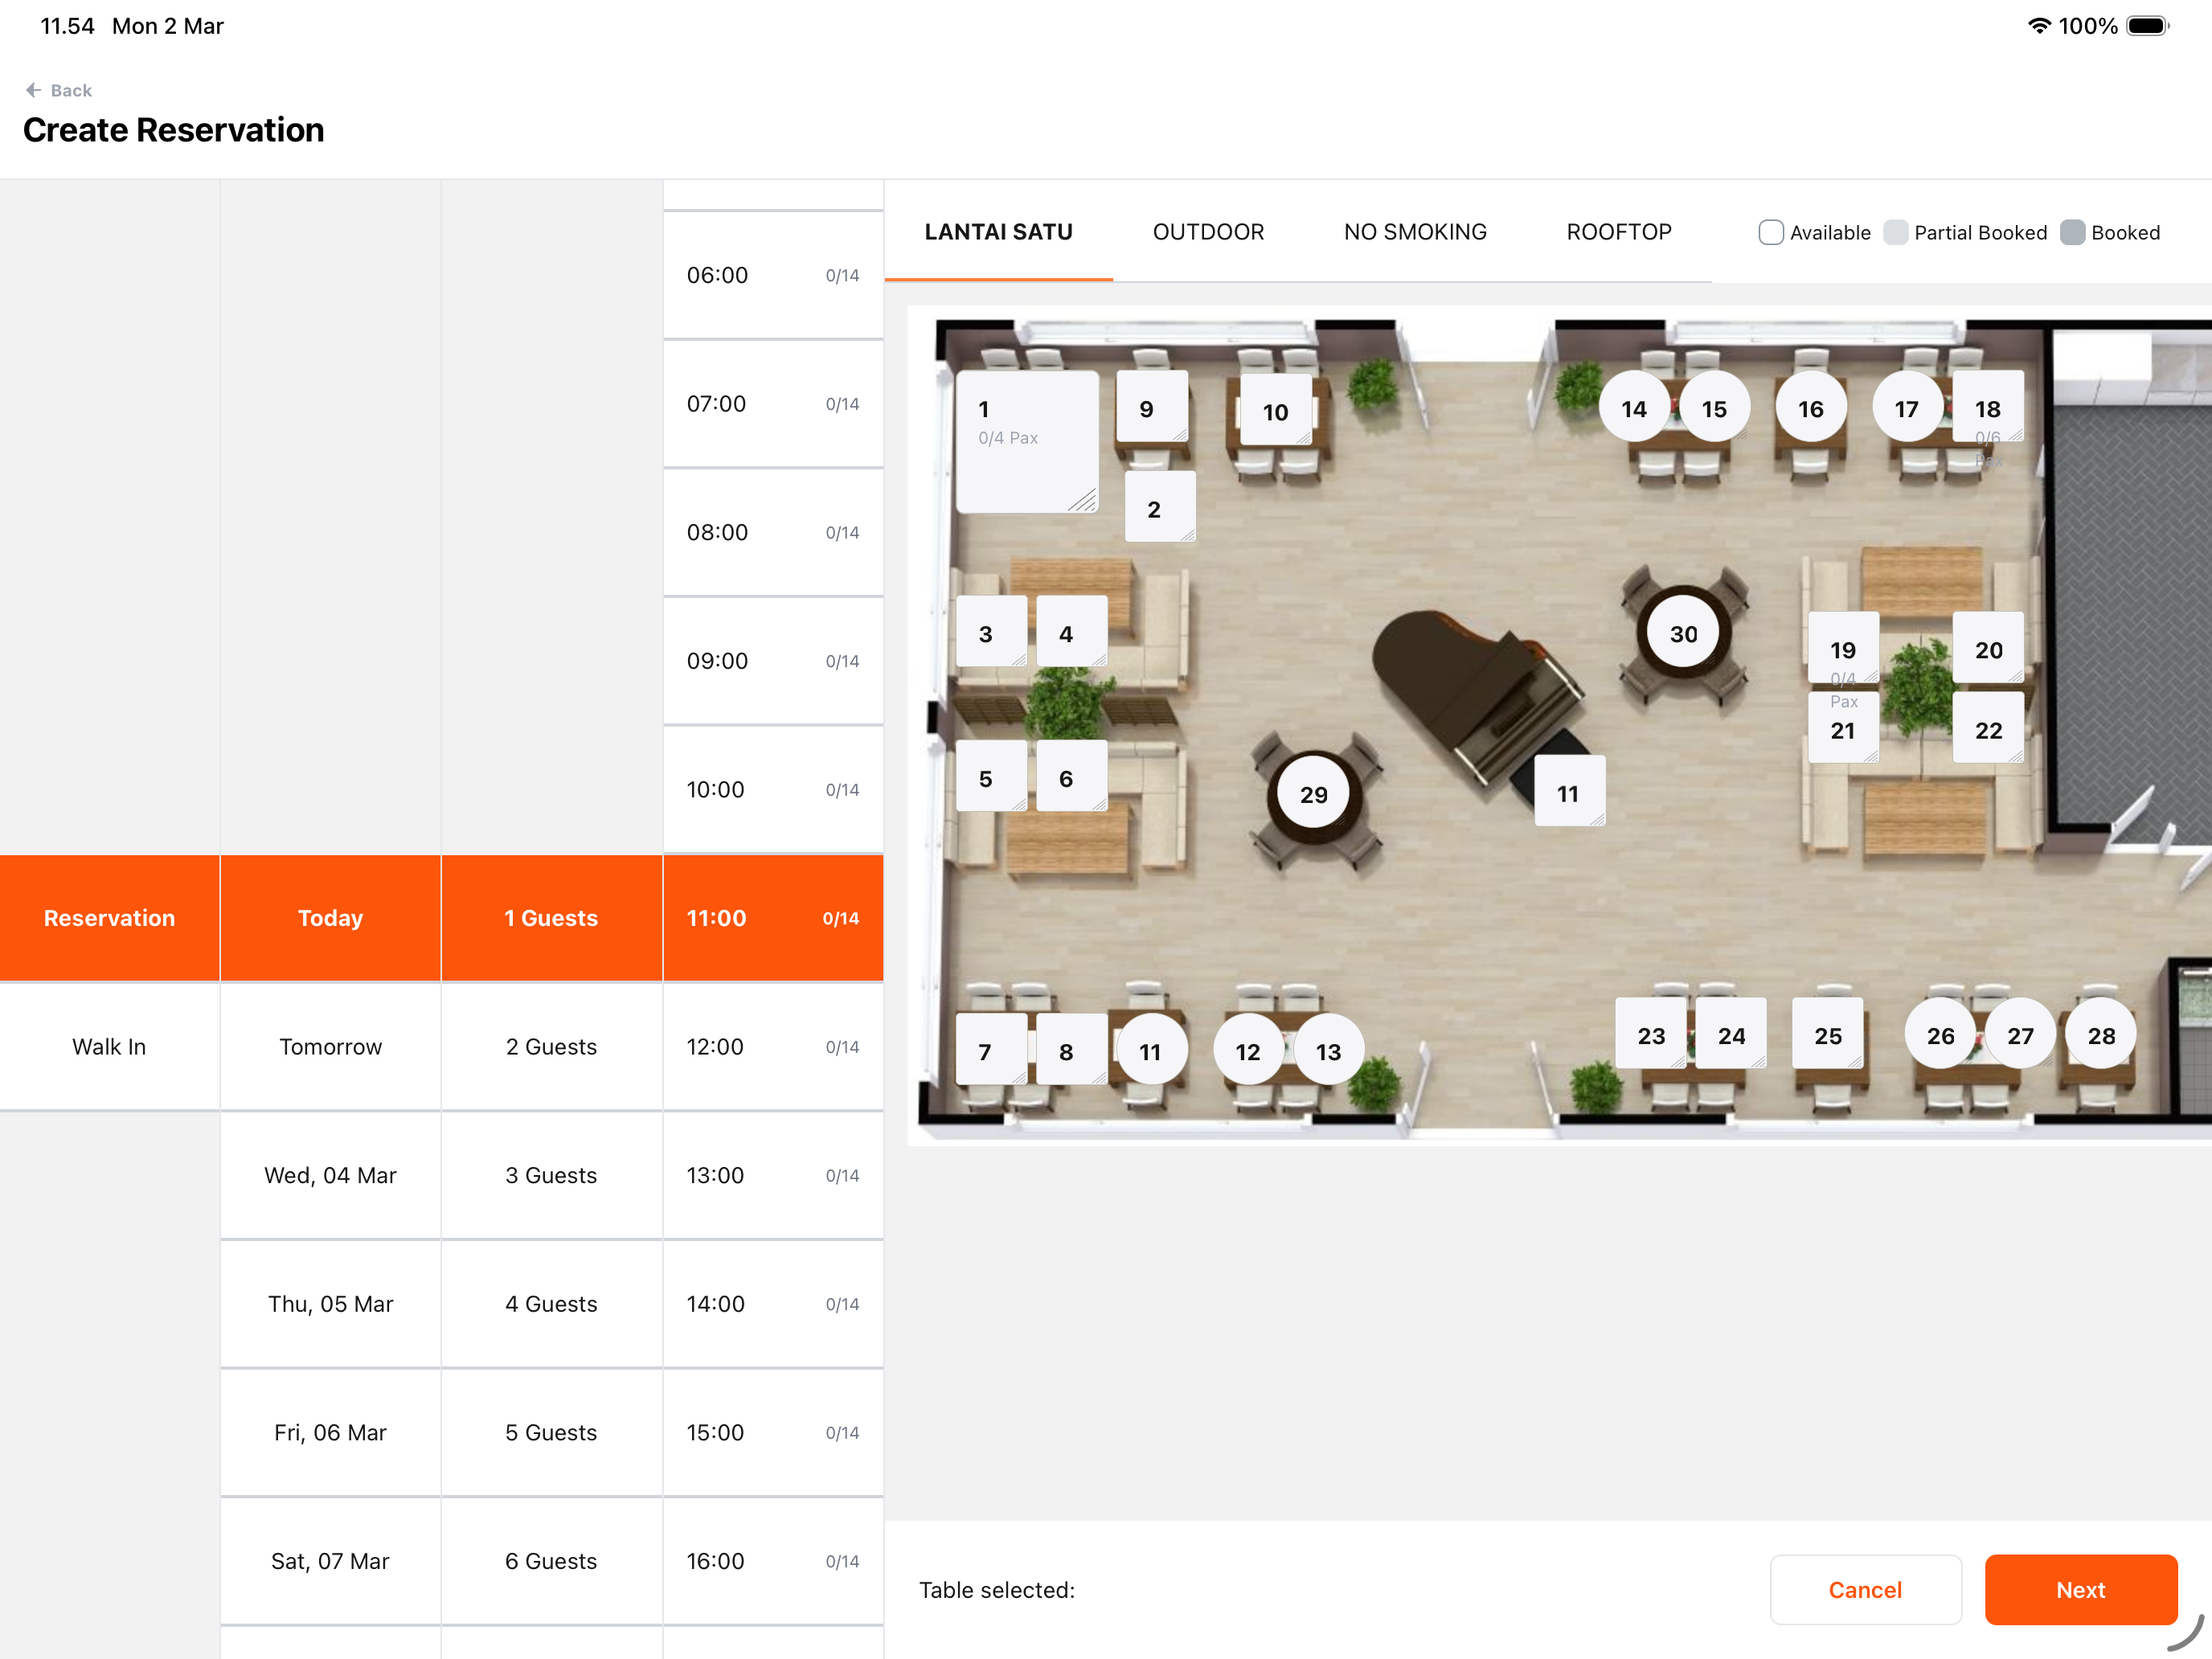Screen dimensions: 2212x1659
Task: Choose Walk In reservation type
Action: [109, 1046]
